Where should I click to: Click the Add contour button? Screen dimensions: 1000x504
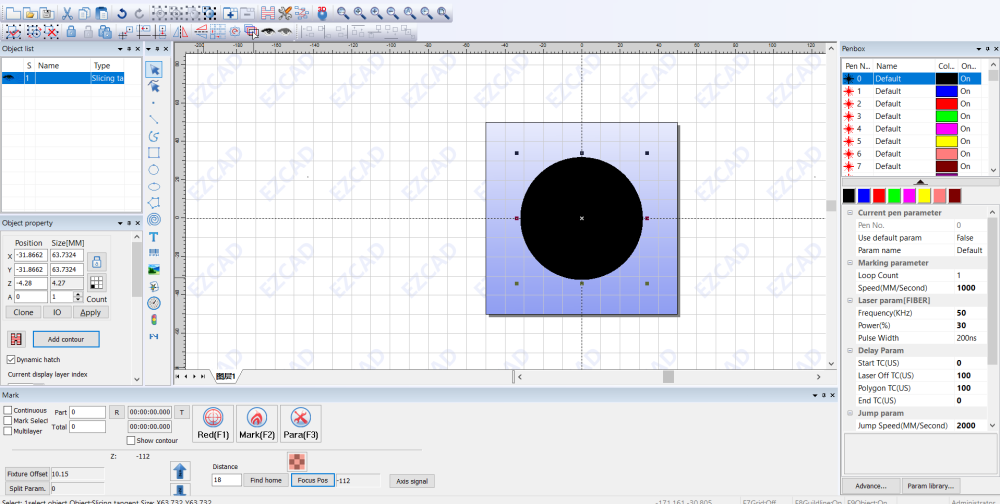click(66, 339)
